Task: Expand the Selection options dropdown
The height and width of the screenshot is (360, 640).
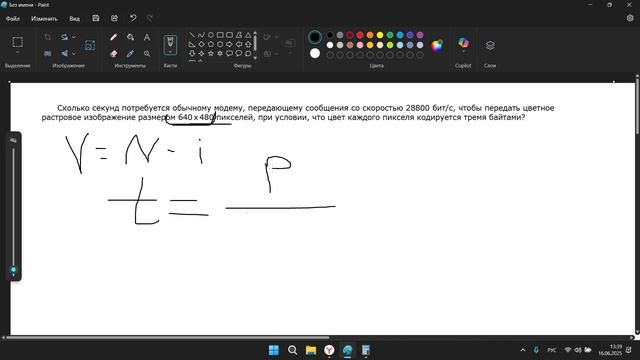Action: pos(18,53)
